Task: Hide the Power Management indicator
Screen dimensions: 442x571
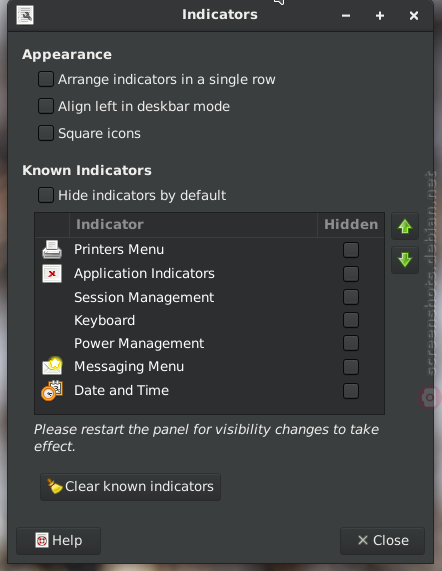Action: coord(351,343)
